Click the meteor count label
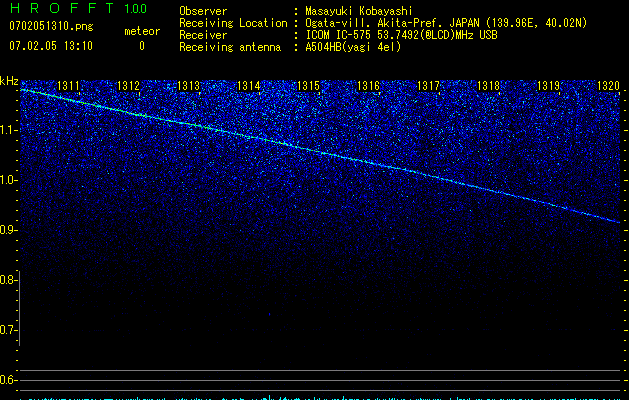 pos(142,31)
